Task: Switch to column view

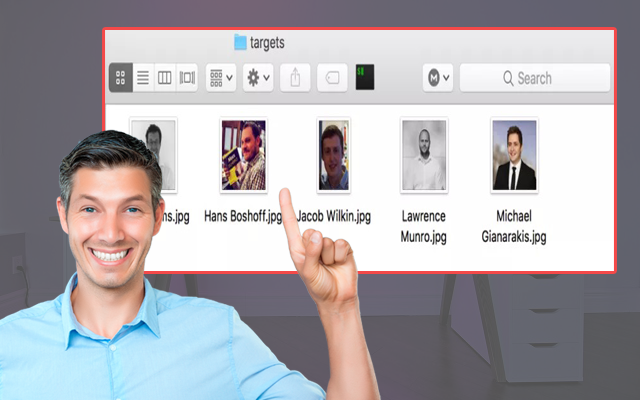Action: coord(165,78)
